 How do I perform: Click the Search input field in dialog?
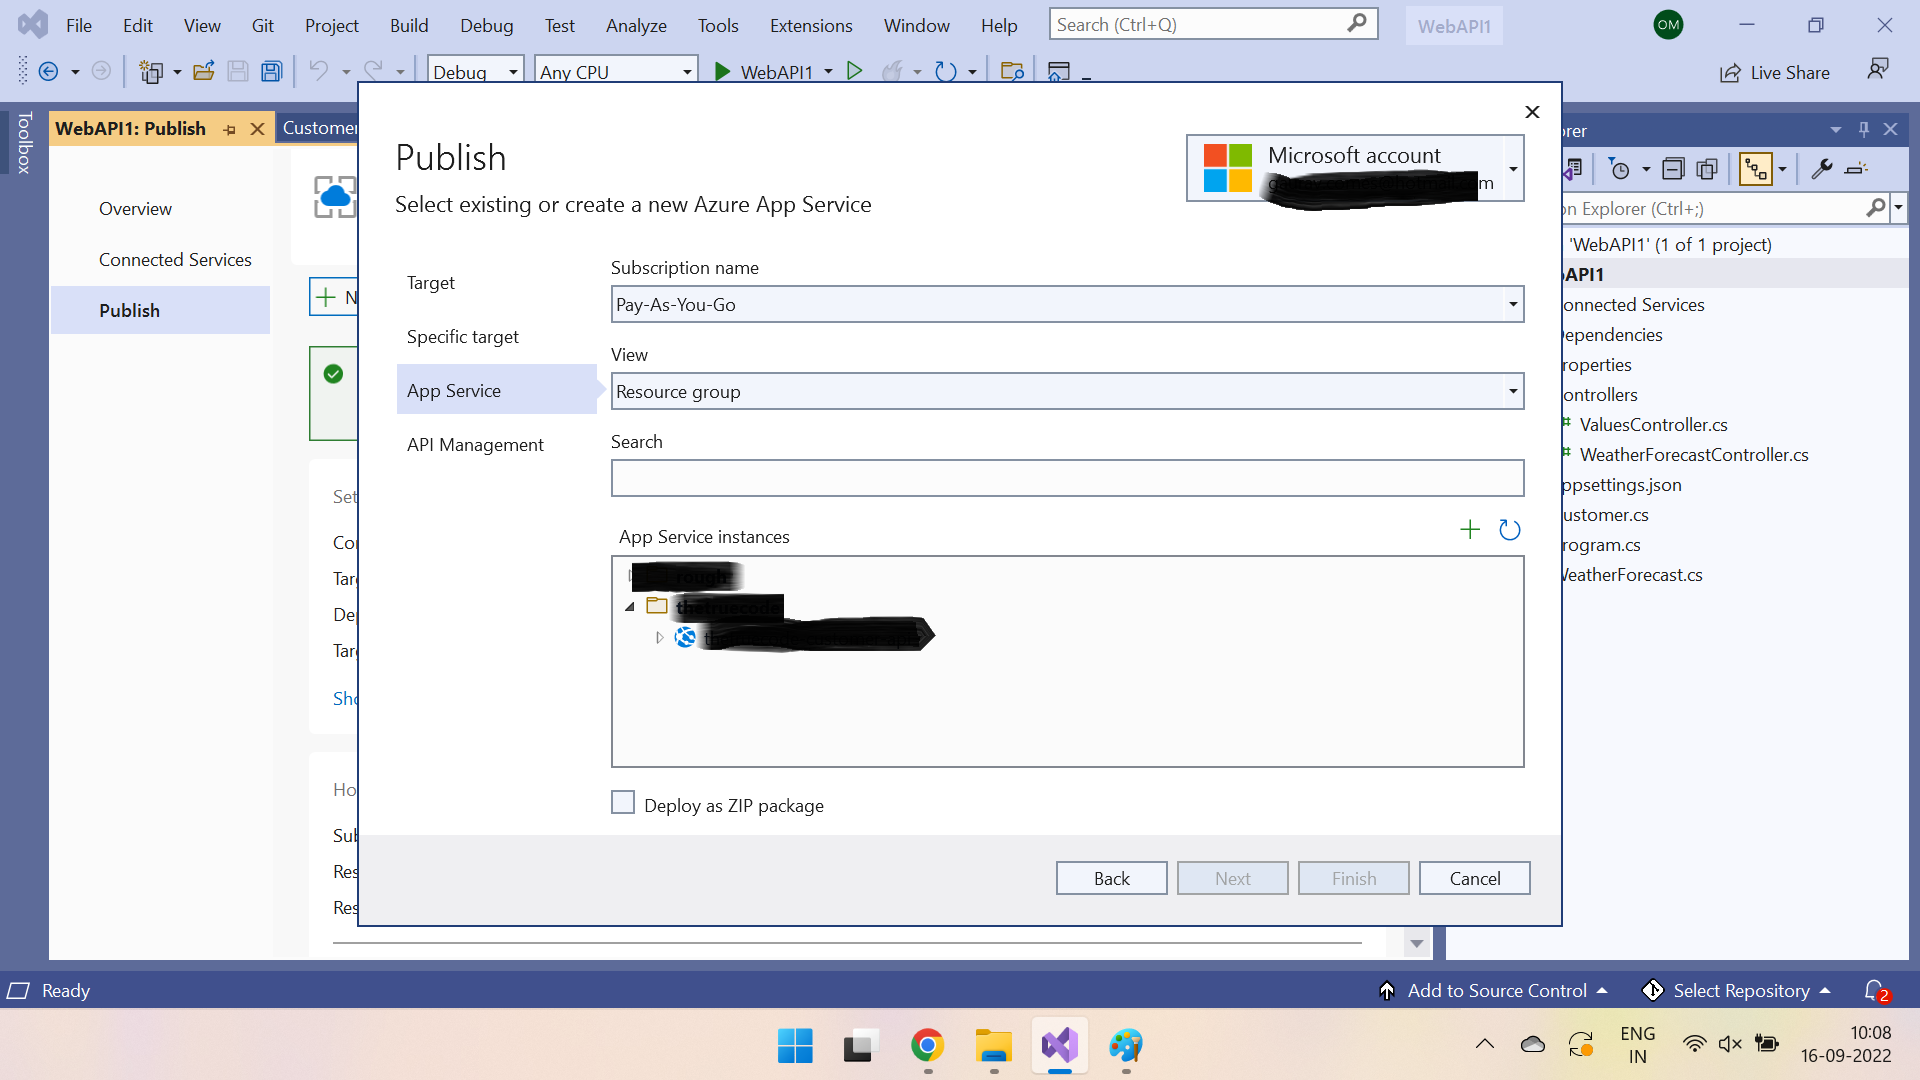(x=1067, y=477)
